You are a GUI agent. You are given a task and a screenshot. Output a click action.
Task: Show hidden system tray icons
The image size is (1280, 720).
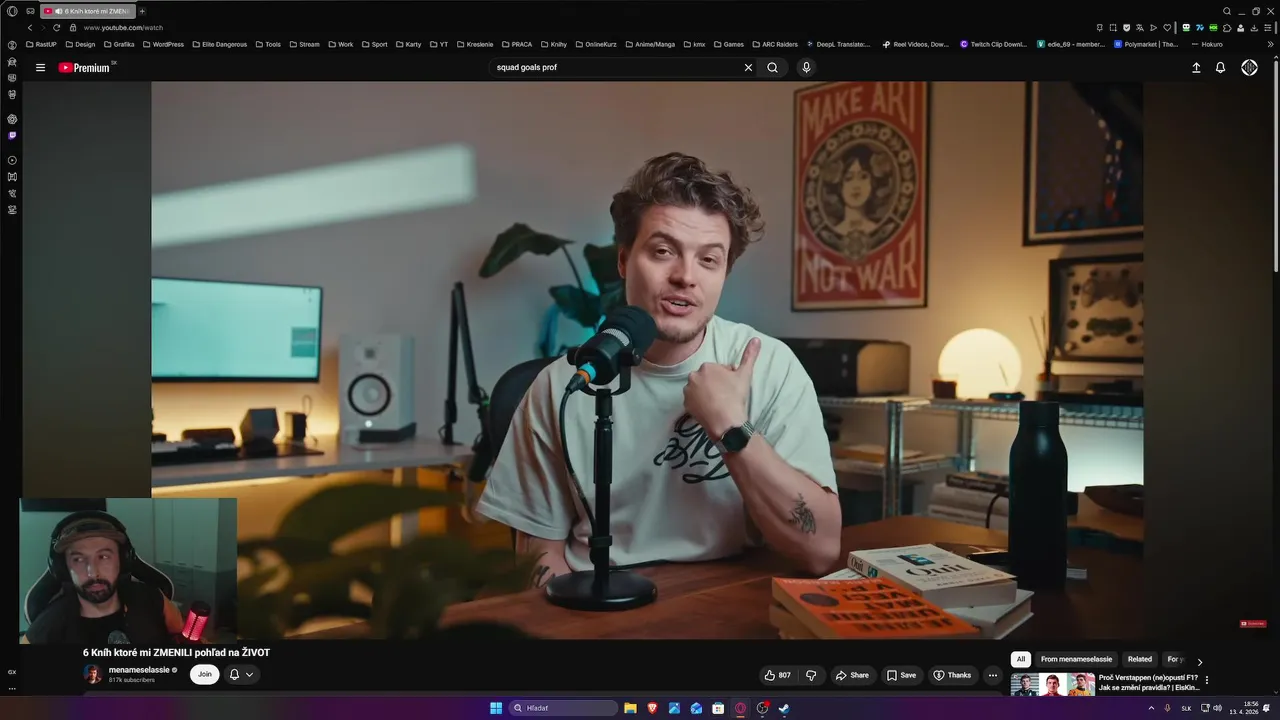click(x=1152, y=708)
